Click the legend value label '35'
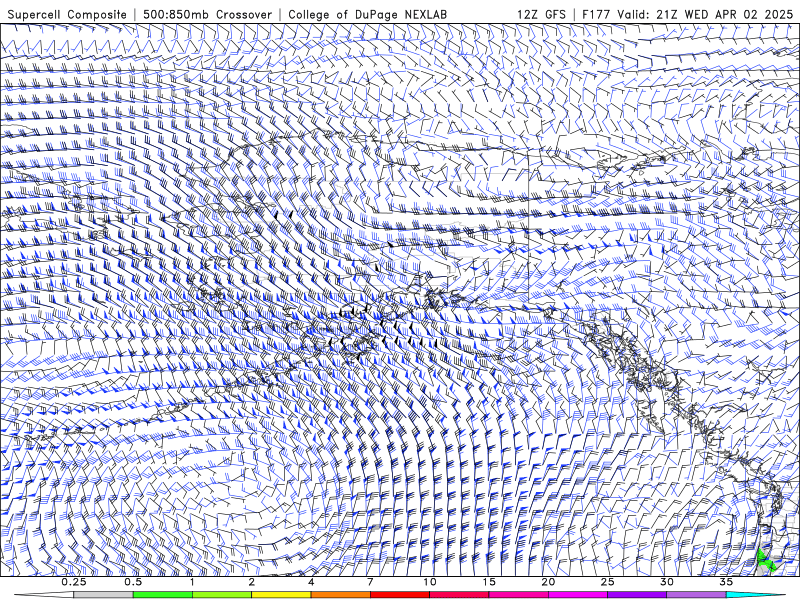 727,582
